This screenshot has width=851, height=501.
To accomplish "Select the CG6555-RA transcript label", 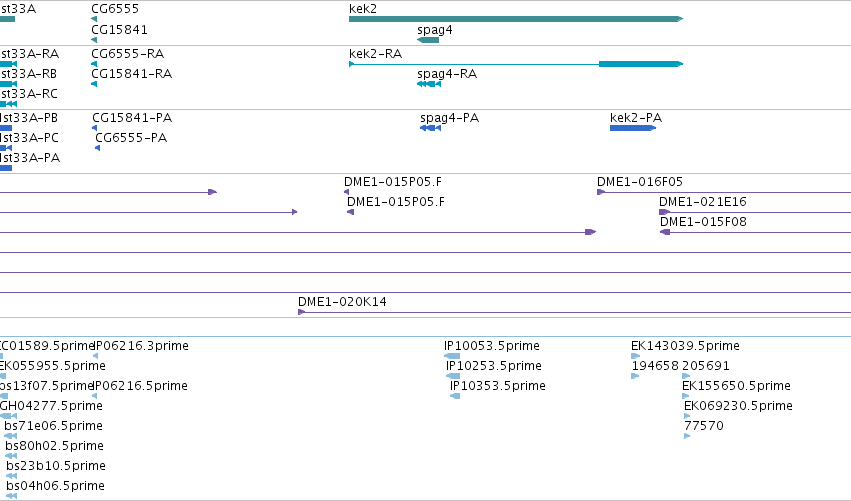I will pyautogui.click(x=128, y=54).
